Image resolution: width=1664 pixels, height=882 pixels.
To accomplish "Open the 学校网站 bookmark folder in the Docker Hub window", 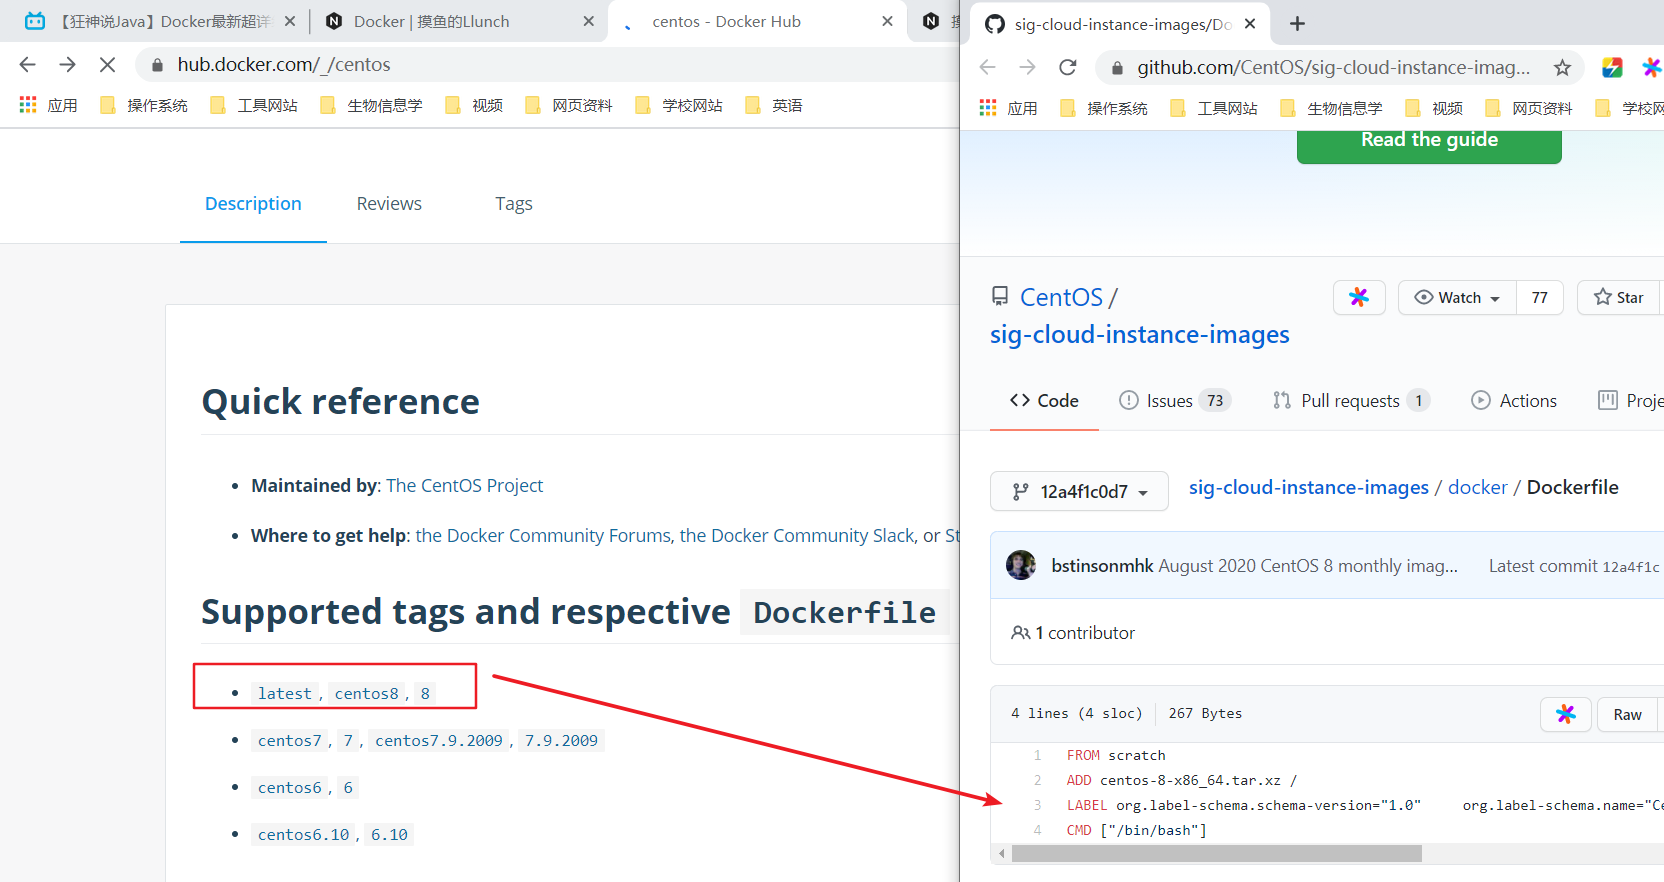I will [679, 105].
